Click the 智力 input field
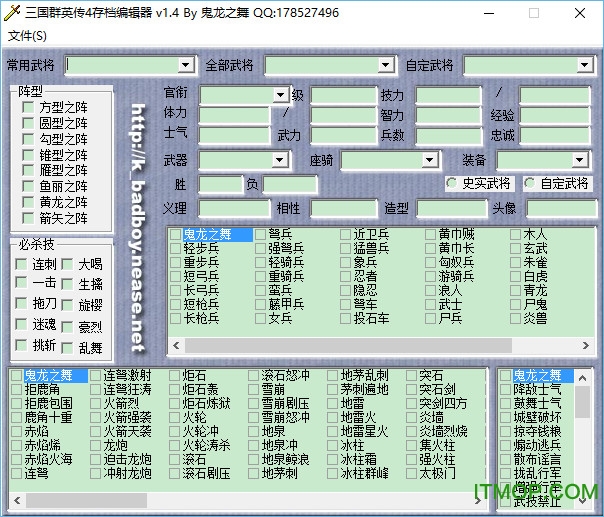 tap(448, 115)
